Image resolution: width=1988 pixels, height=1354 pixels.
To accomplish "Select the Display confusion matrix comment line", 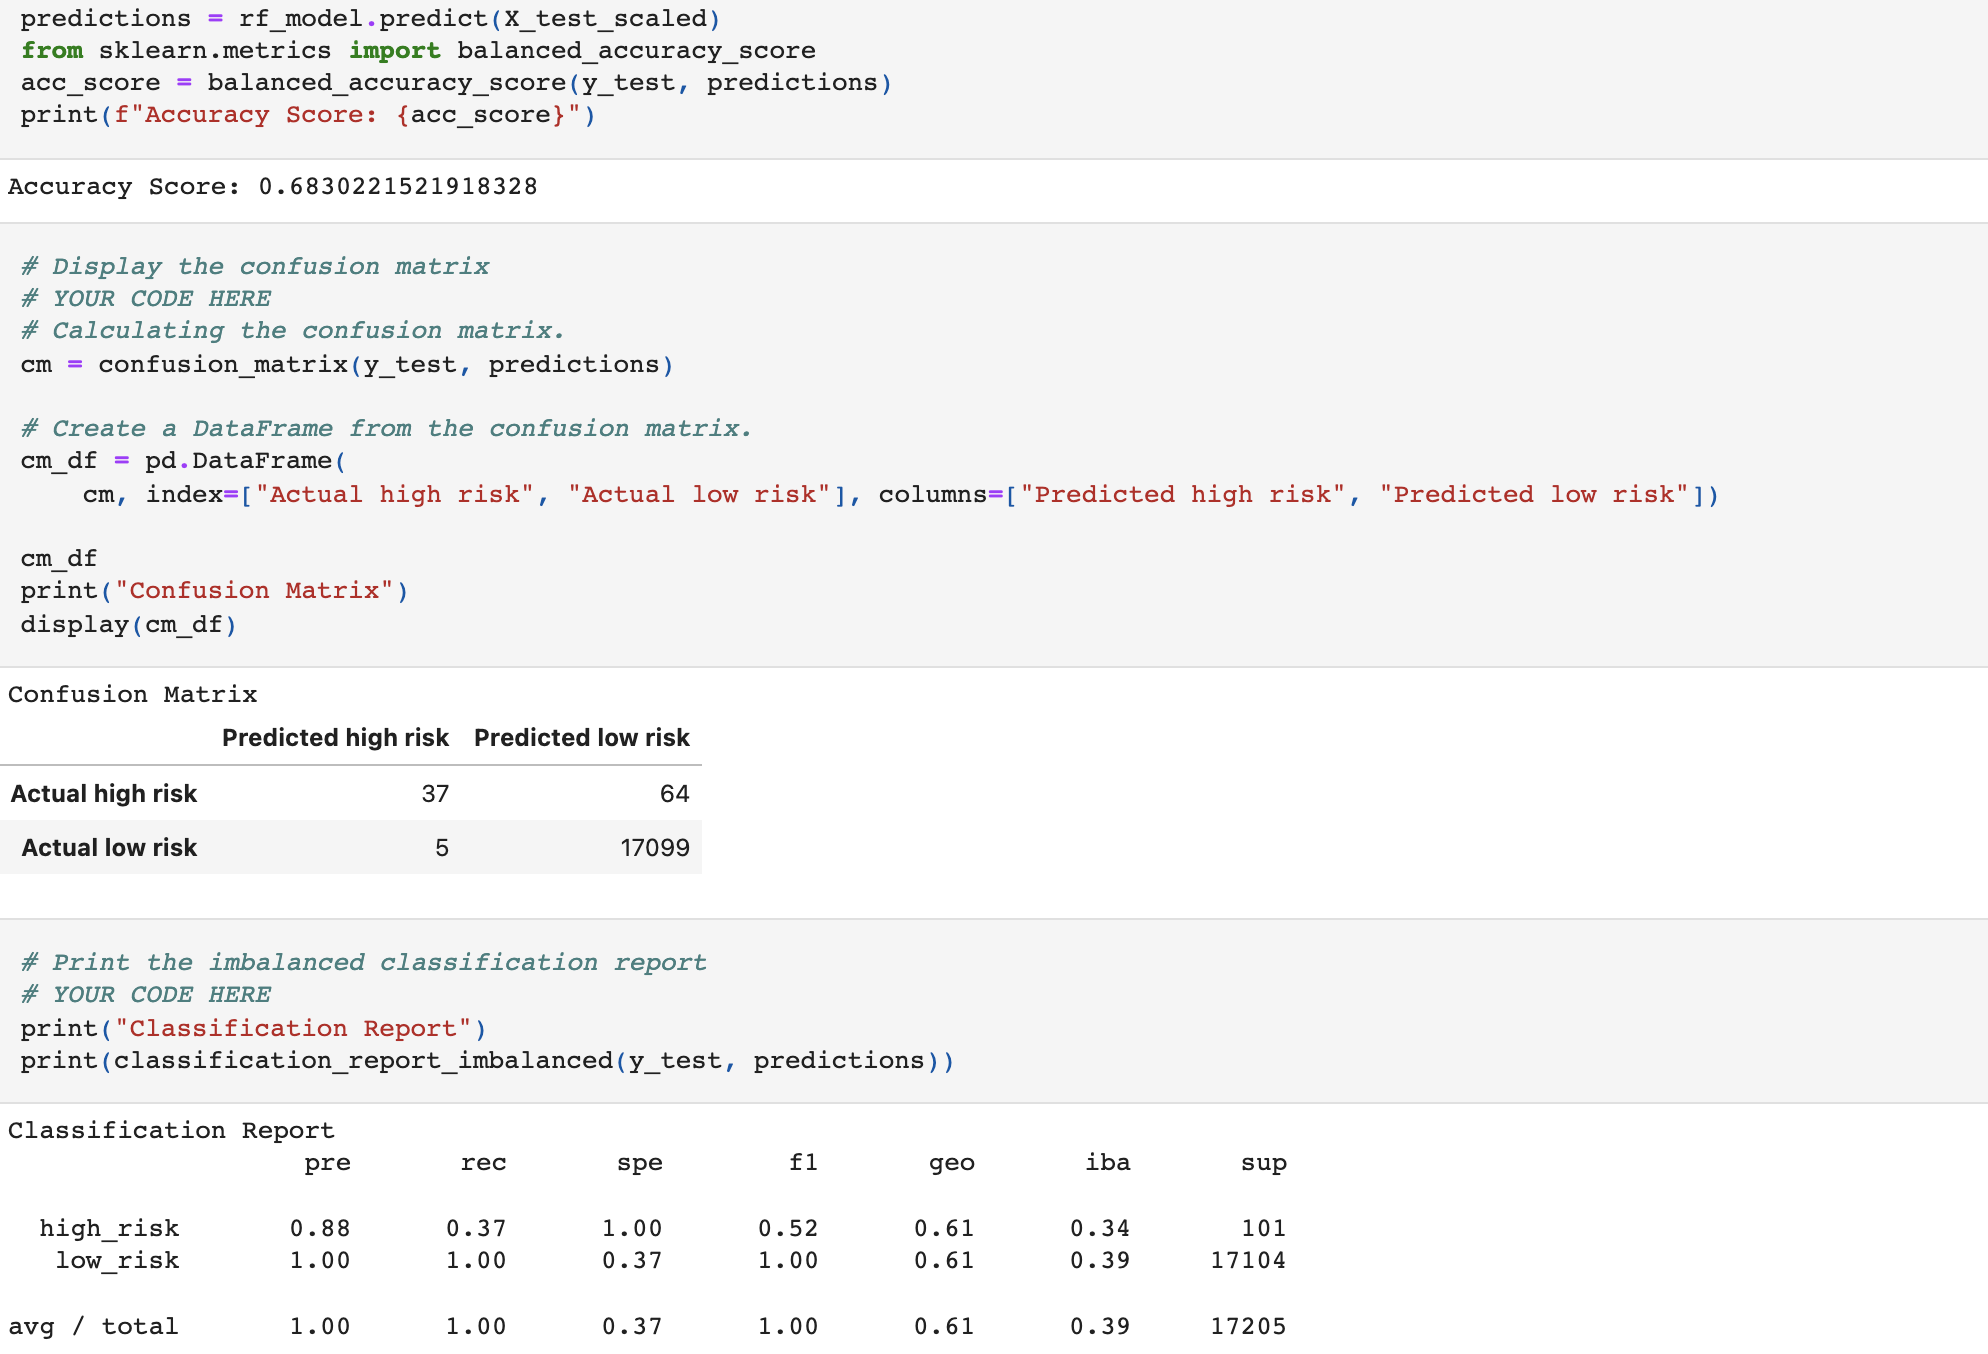I will click(255, 266).
